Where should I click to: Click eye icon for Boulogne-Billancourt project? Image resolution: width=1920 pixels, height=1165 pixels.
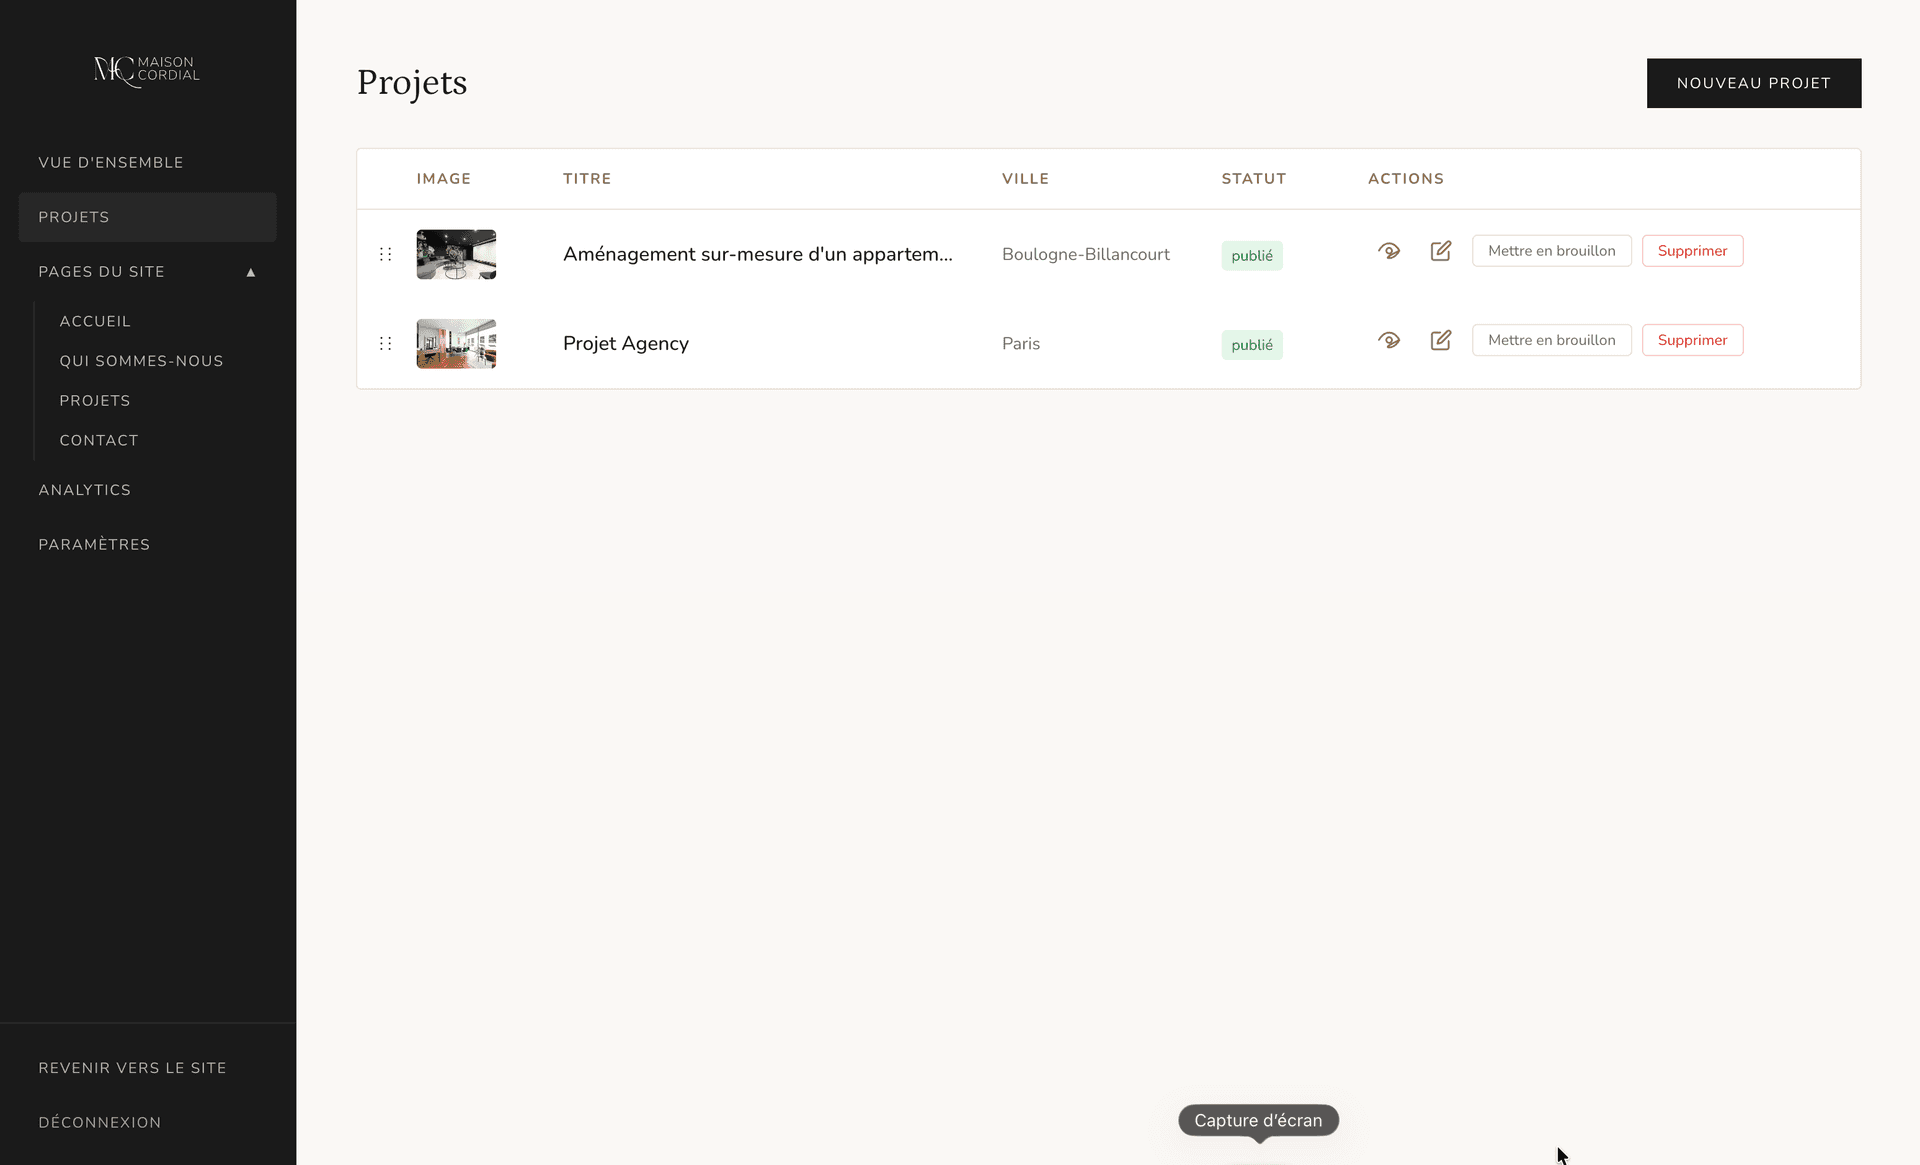pyautogui.click(x=1389, y=251)
